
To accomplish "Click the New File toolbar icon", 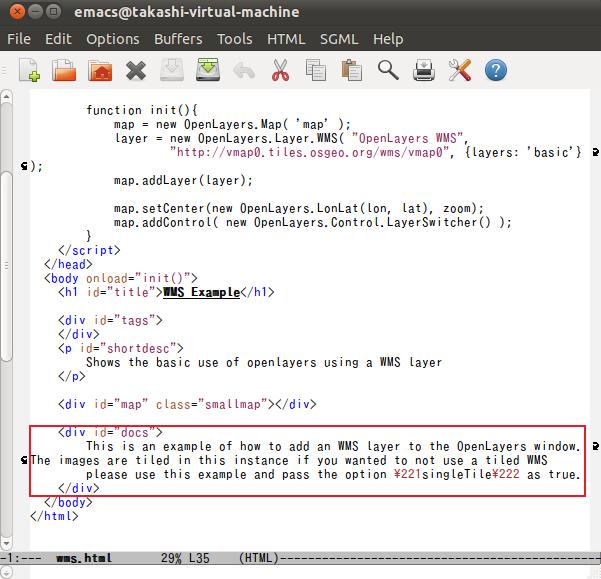I will [x=30, y=70].
